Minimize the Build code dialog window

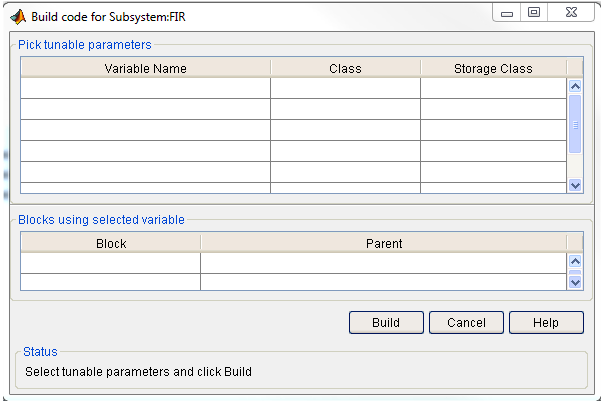pyautogui.click(x=508, y=14)
